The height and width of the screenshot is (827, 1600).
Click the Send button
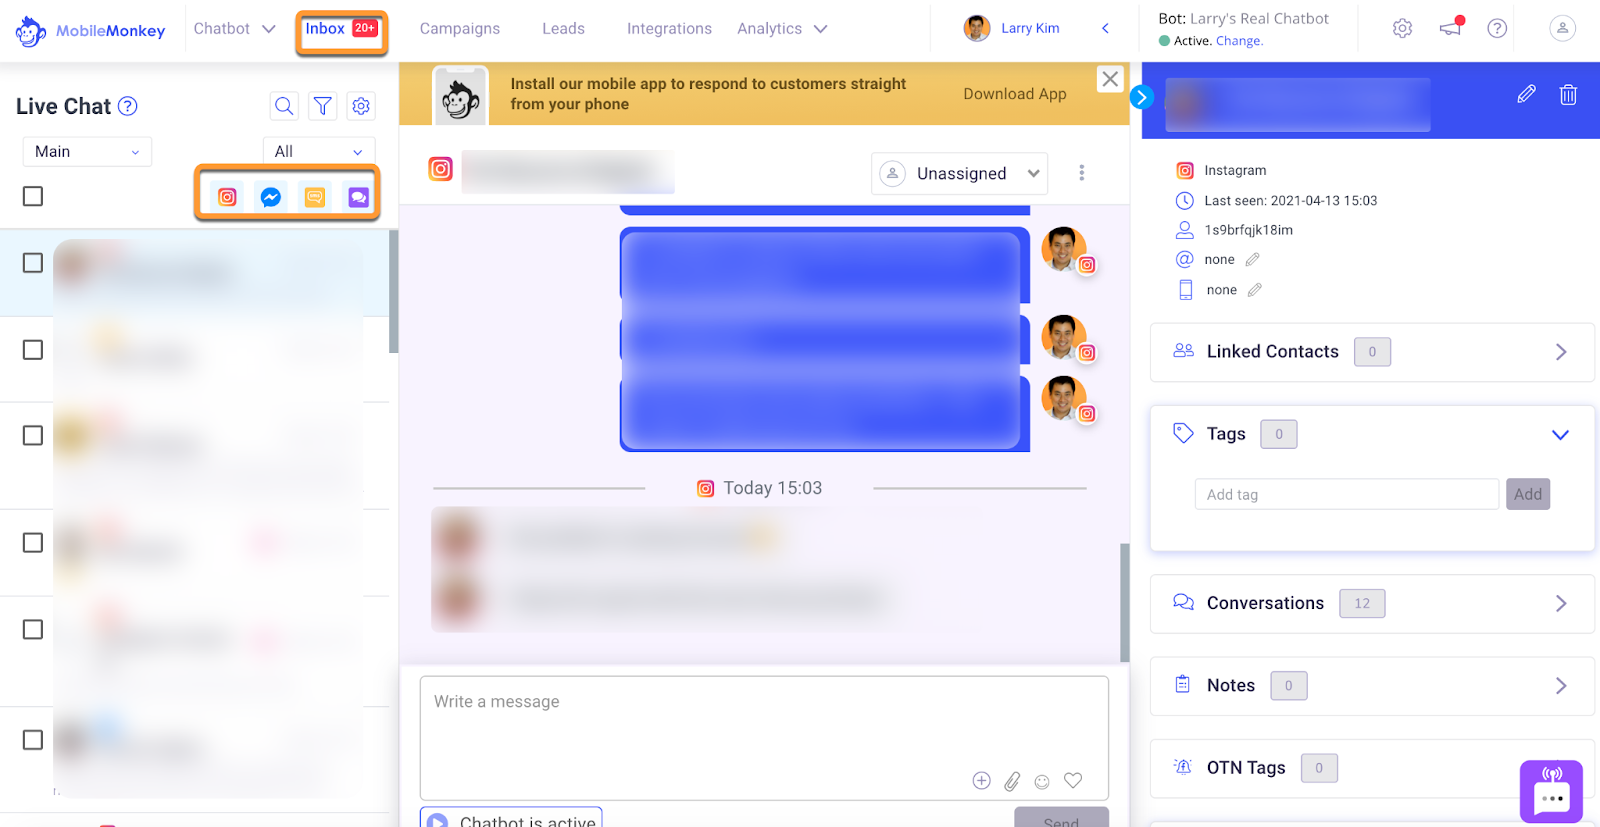(1061, 817)
